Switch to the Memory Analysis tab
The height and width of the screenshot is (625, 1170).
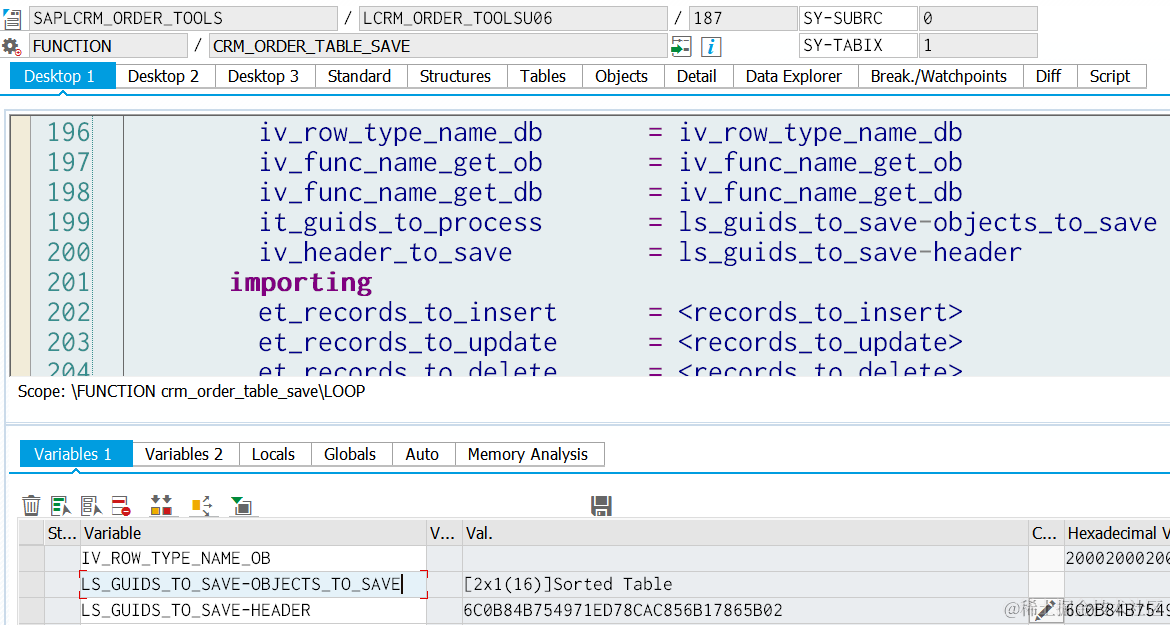click(528, 454)
